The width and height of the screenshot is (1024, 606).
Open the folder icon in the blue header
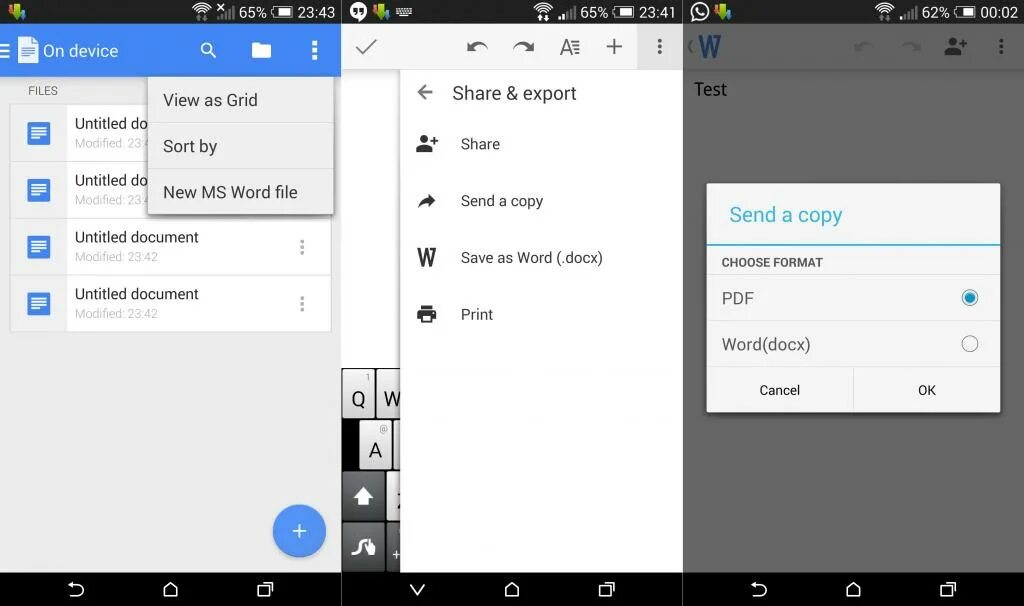coord(261,50)
